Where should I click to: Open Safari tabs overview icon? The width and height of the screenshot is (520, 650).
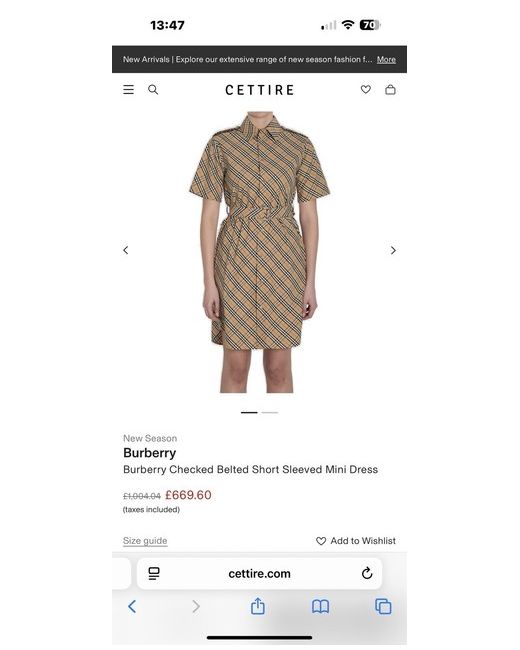click(383, 606)
